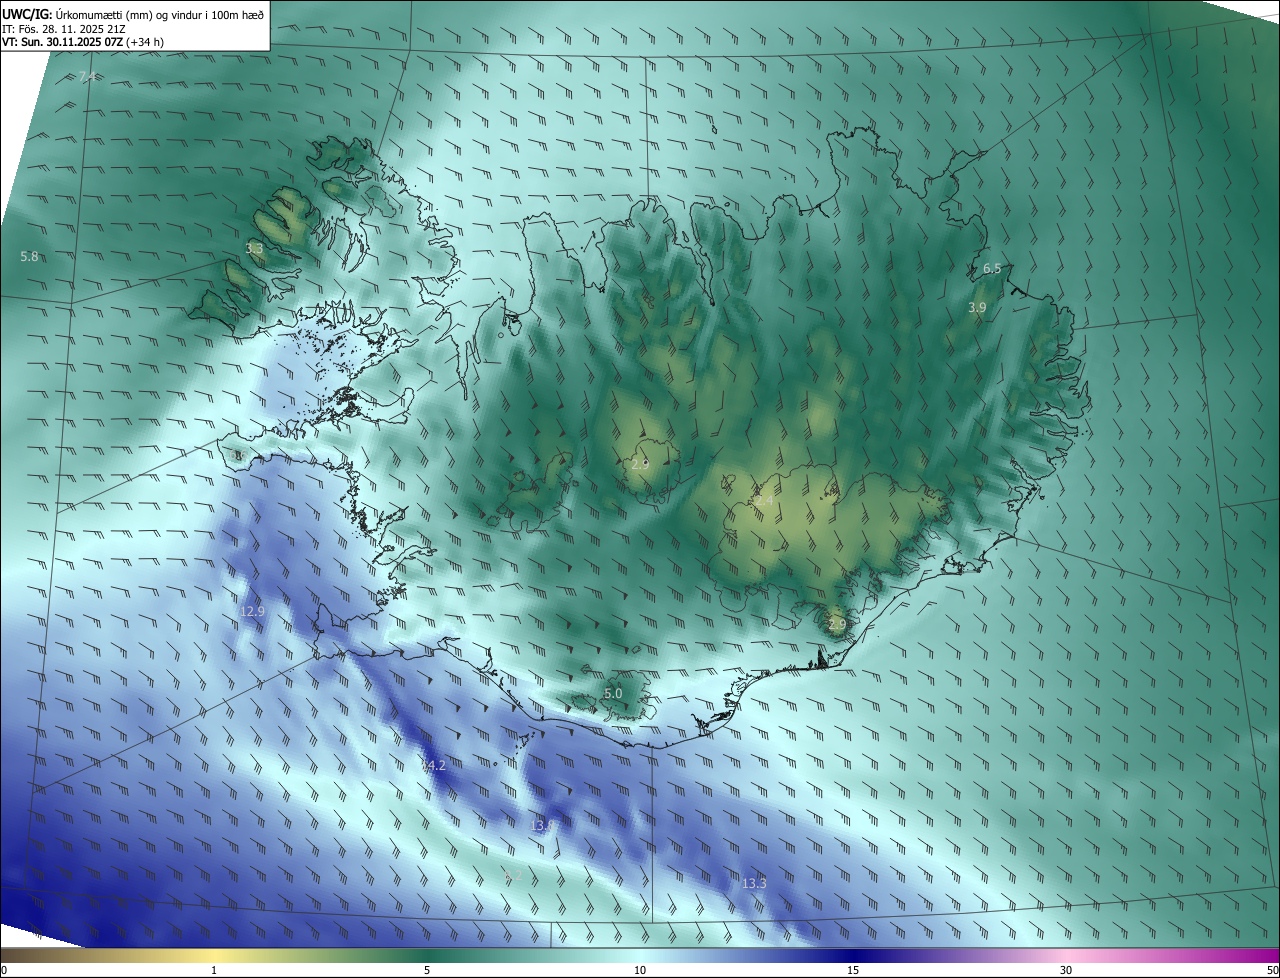Viewport: 1280px width, 978px height.
Task: Click the colorbar tick label 5
Action: 427,970
